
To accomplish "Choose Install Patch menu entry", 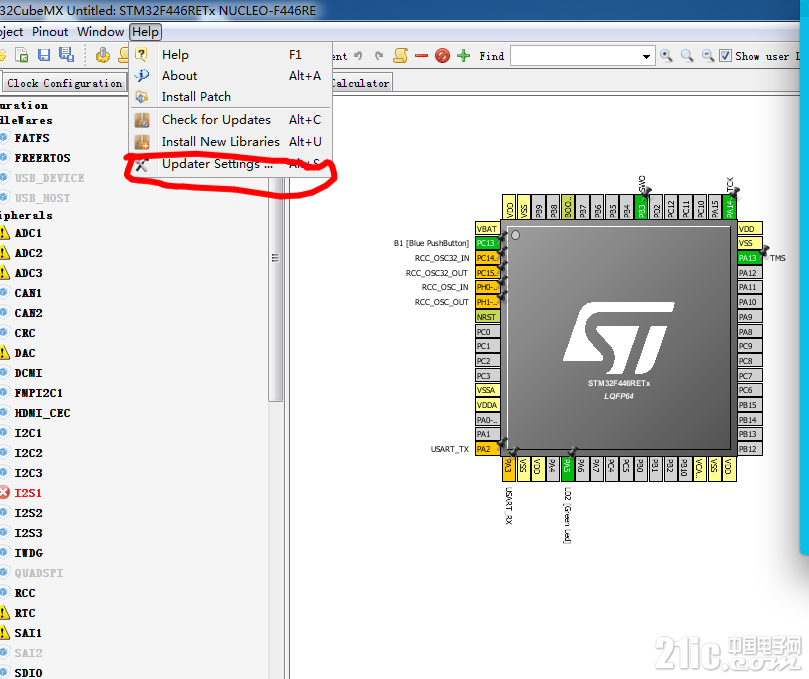I will tap(231, 96).
